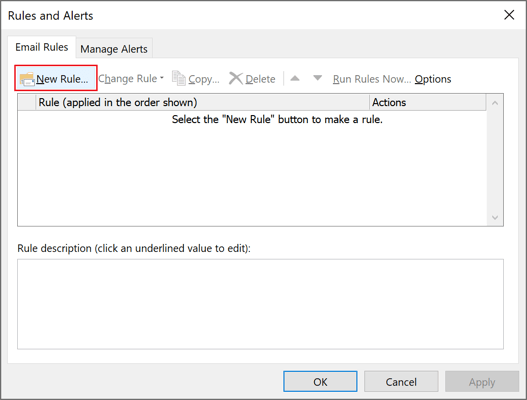Open the Change Rule dropdown
Viewport: 527px width, 400px height.
click(131, 79)
